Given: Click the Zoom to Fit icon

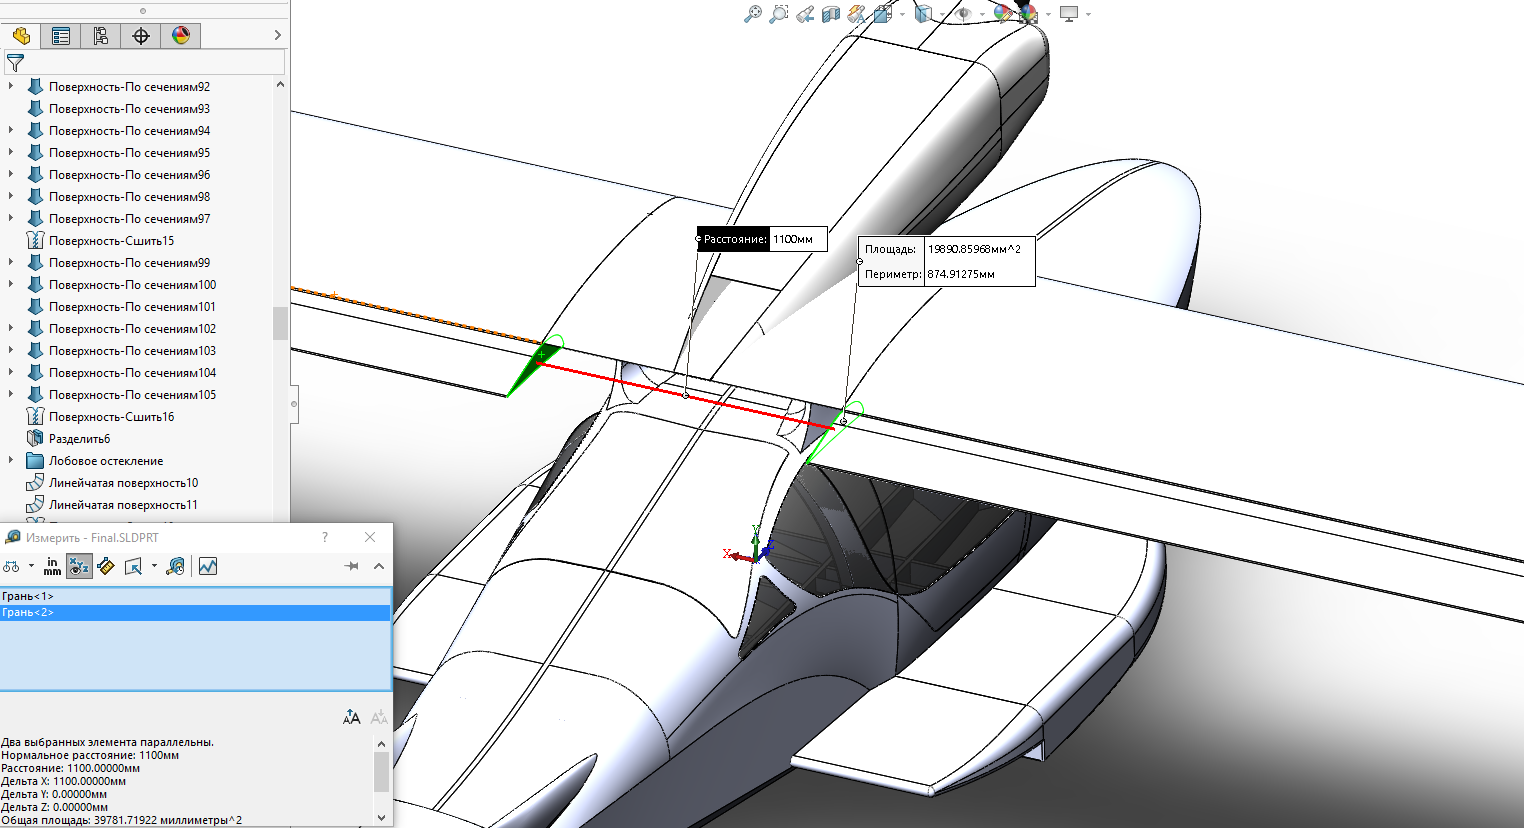Looking at the screenshot, I should [753, 14].
